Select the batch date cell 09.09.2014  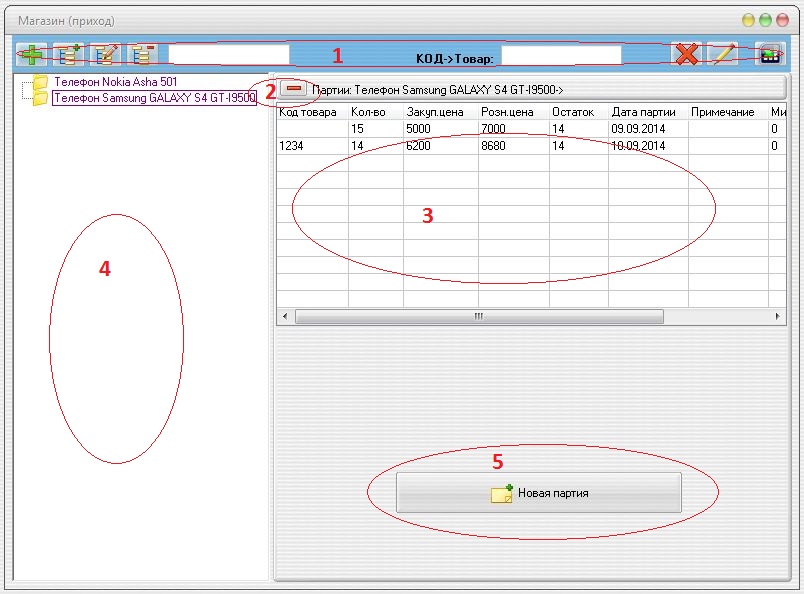649,129
